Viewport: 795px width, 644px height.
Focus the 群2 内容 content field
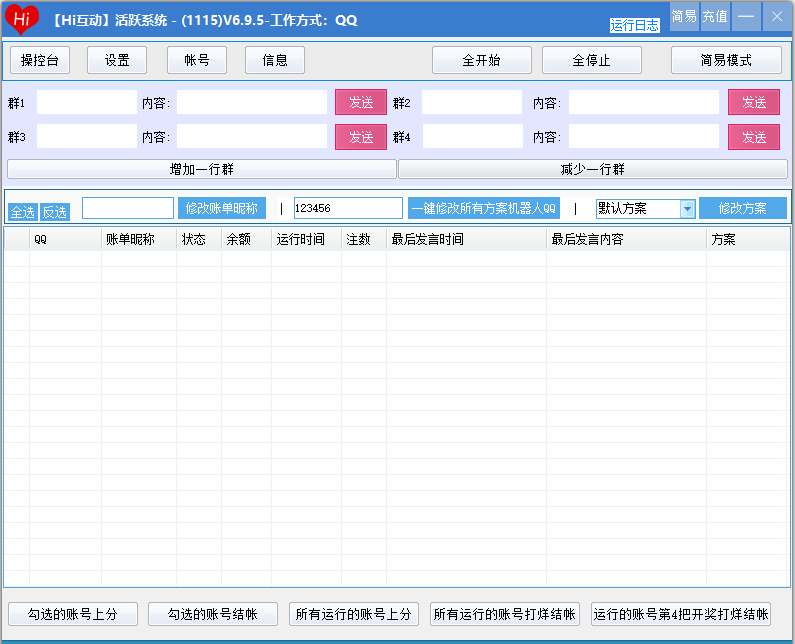point(644,102)
